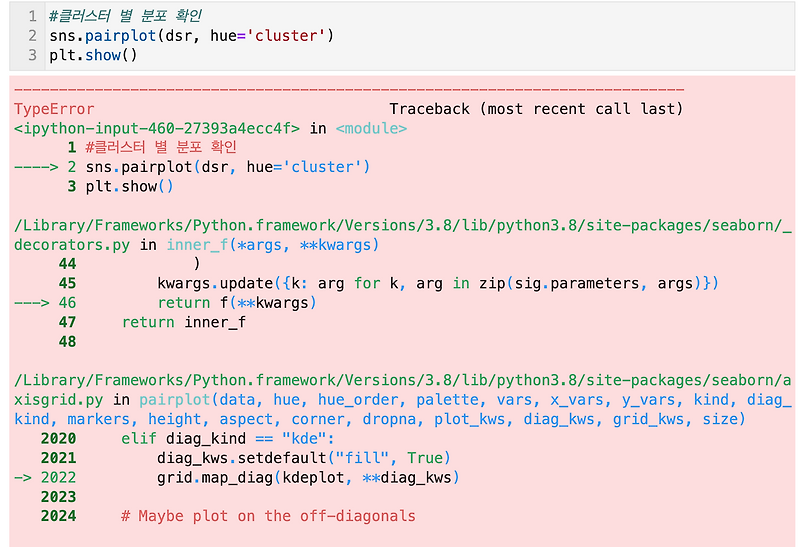Click 'return f(**kwargs)' on line 46
Viewport: 800px width, 547px height.
click(x=237, y=303)
